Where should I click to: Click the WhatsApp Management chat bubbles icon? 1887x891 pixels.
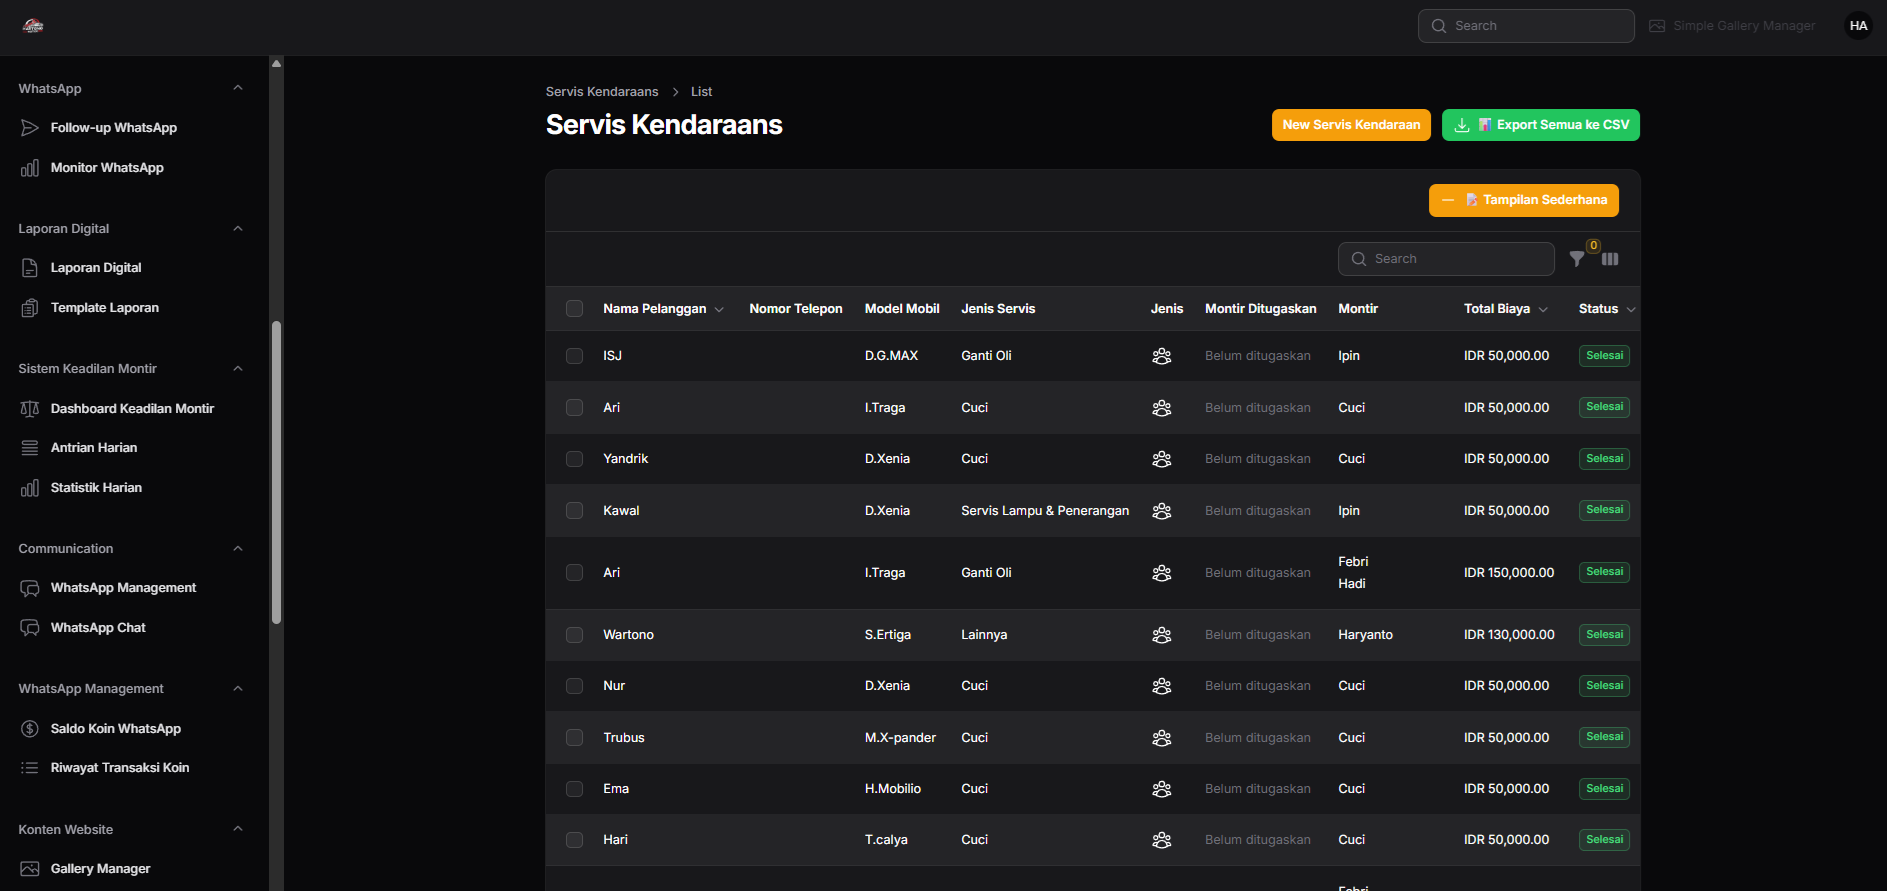(30, 588)
